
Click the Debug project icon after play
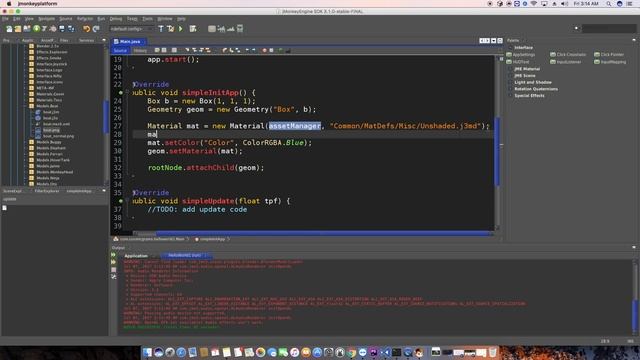click(193, 29)
